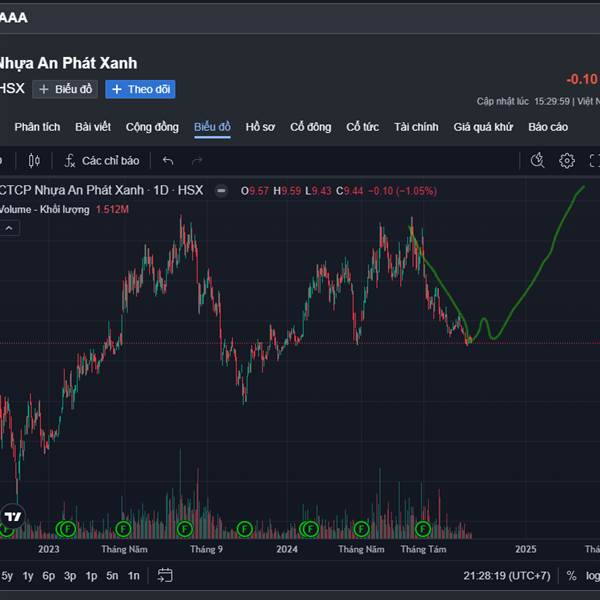This screenshot has width=600, height=600.
Task: Open the F marker above Tháng Năm after 2023
Action: click(123, 530)
